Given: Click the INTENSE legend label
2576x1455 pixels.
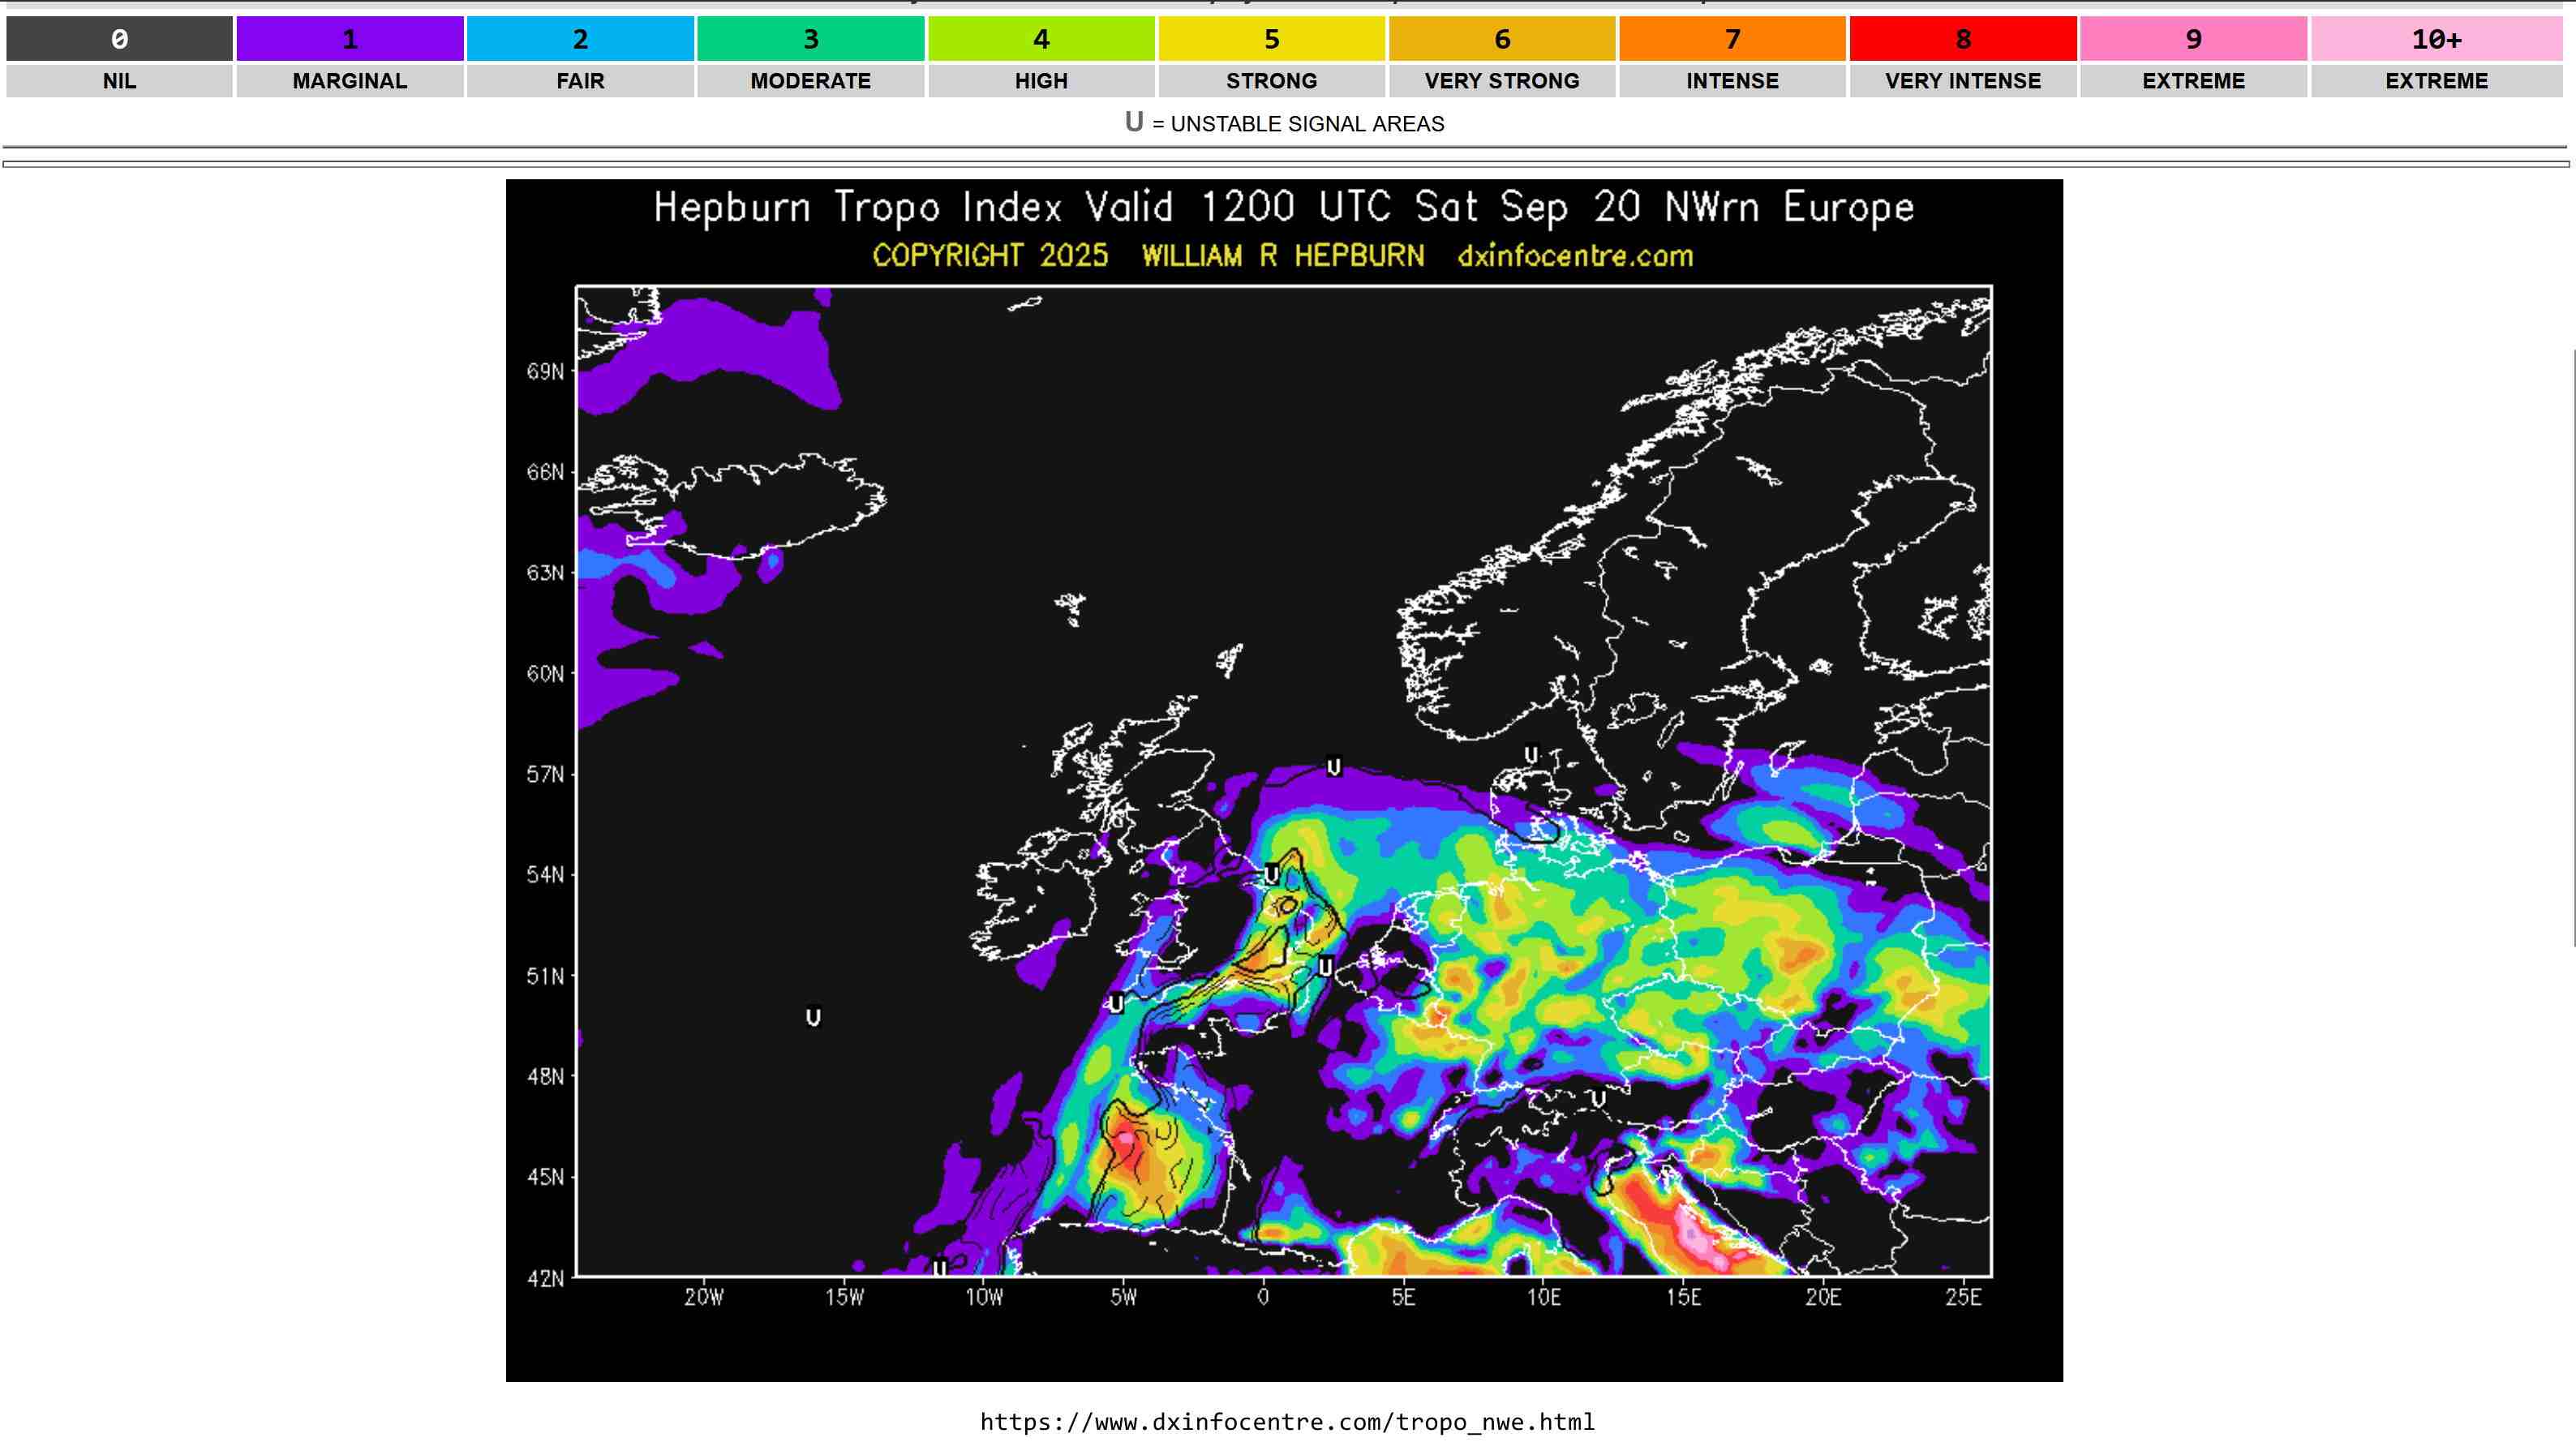Looking at the screenshot, I should (1732, 81).
